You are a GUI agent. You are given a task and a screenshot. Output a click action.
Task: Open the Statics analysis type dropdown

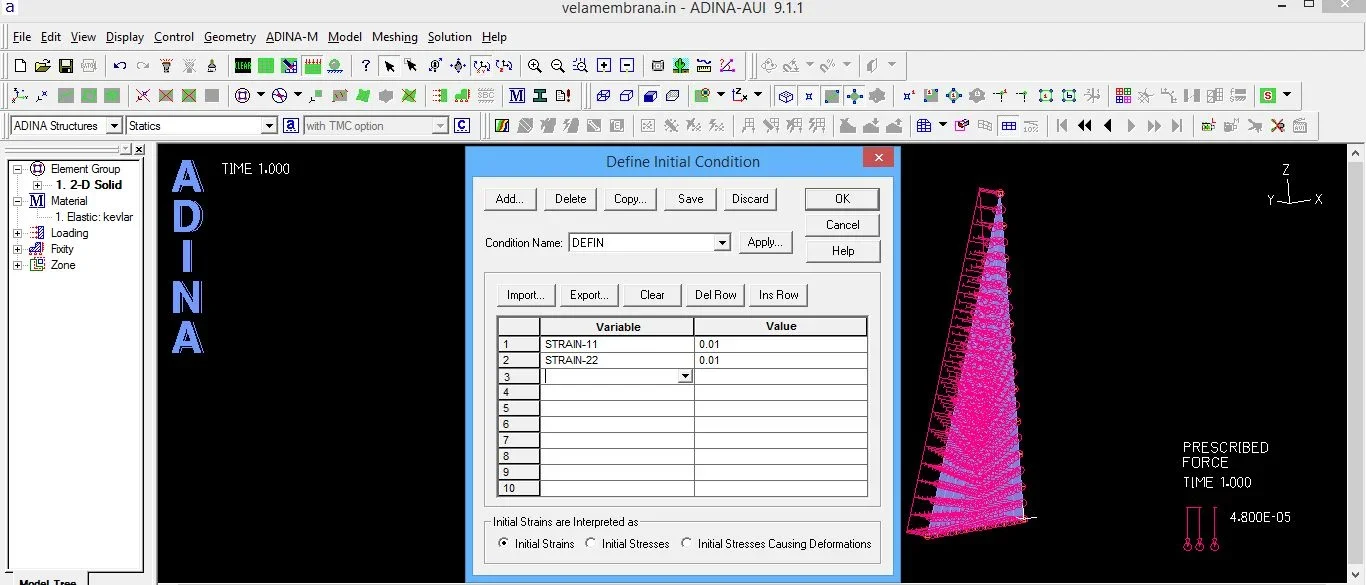pos(269,126)
